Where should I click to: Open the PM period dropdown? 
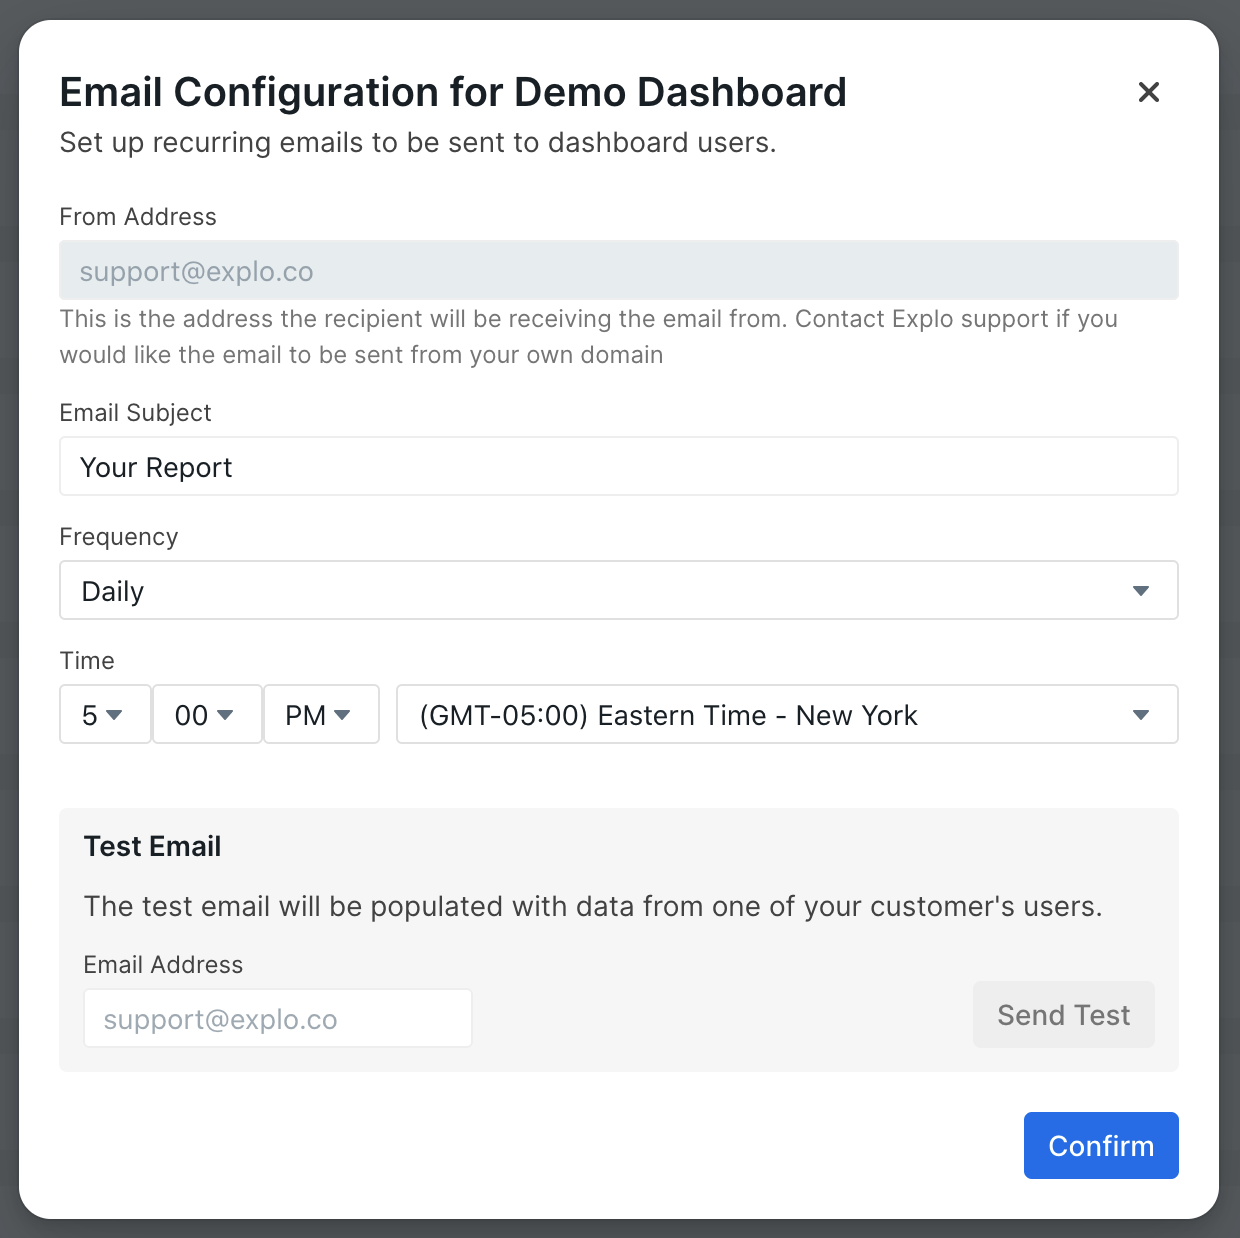pyautogui.click(x=320, y=715)
